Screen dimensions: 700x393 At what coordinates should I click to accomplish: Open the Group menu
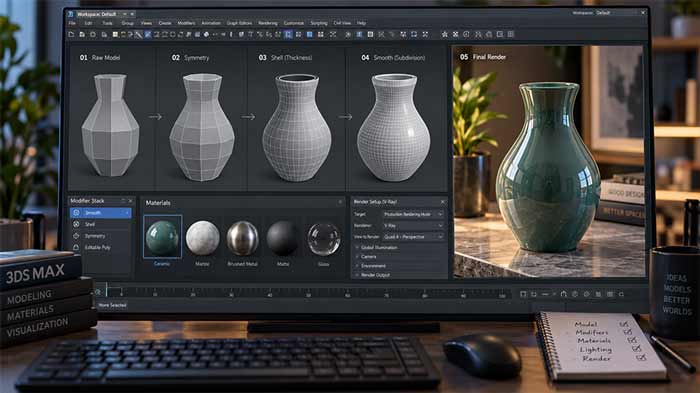127,23
